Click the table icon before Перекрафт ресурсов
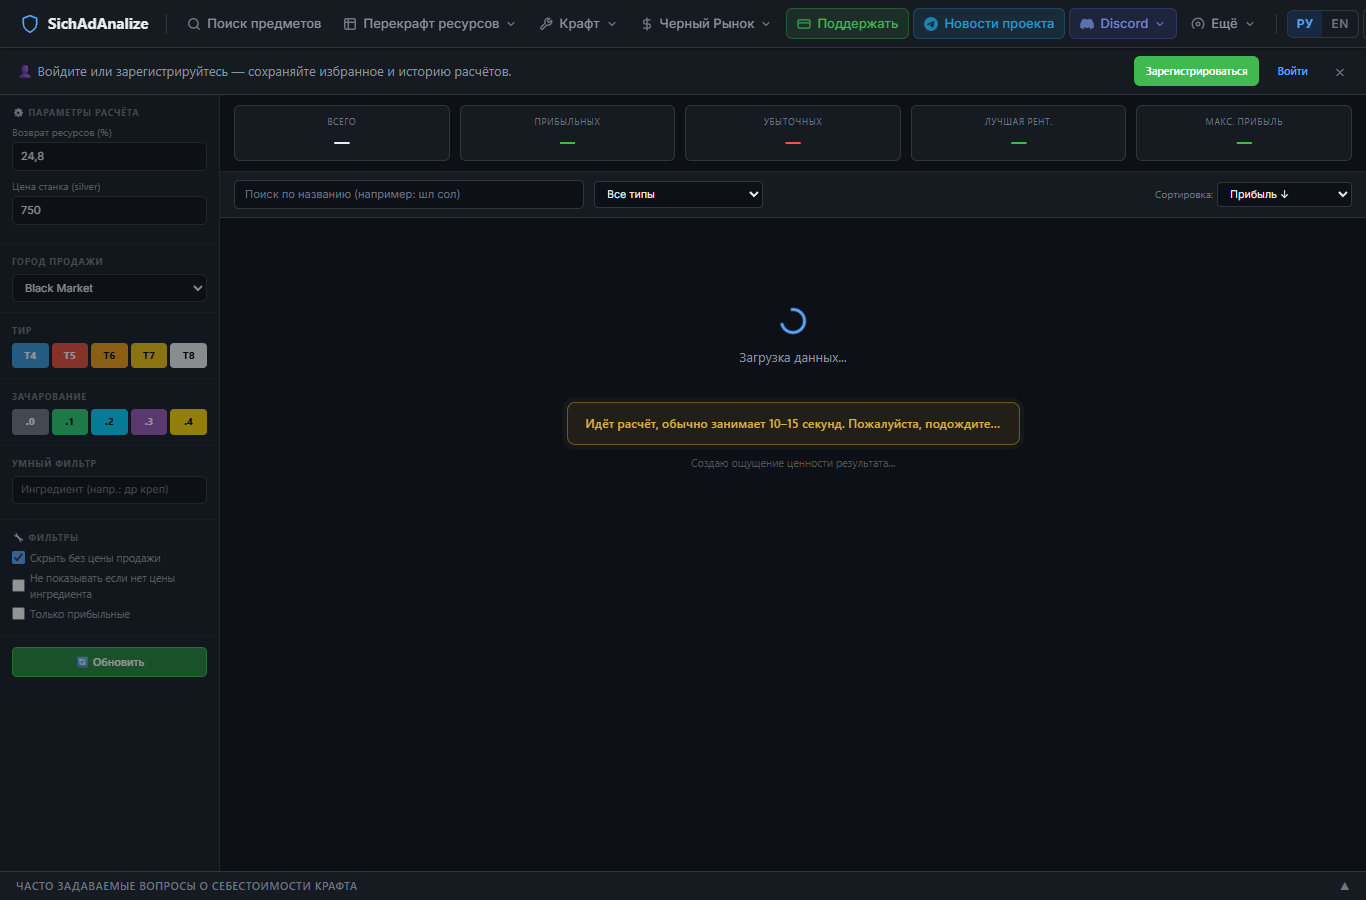The width and height of the screenshot is (1366, 900). pyautogui.click(x=350, y=24)
